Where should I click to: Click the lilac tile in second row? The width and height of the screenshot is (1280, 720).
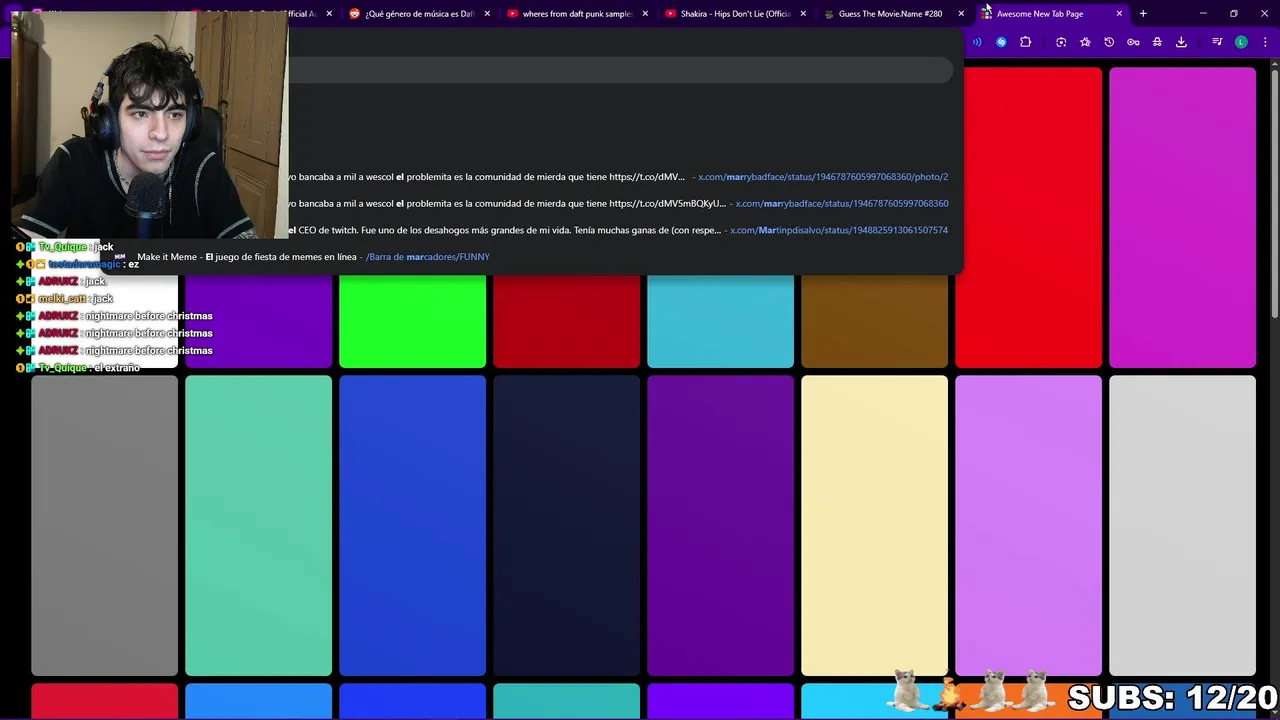tap(1028, 526)
